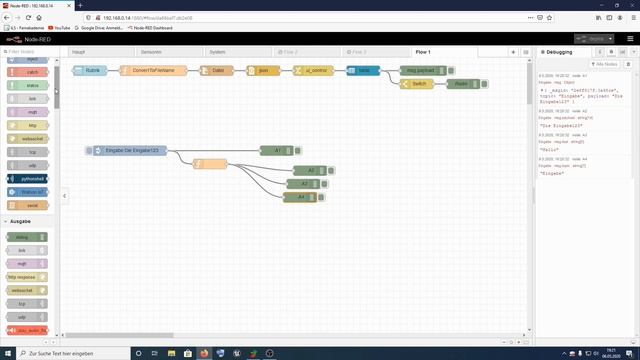This screenshot has height=360, width=640.
Task: Select the ui_control node
Action: click(313, 71)
